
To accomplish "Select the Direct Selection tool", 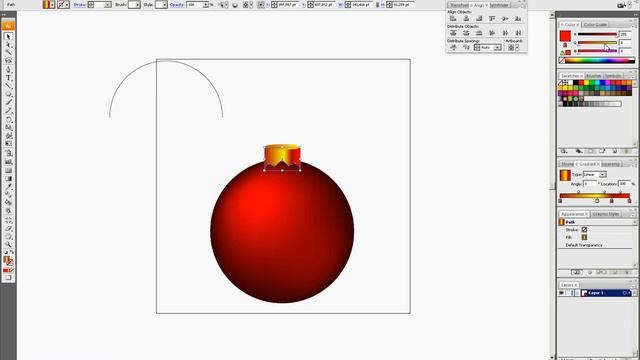I will (x=8, y=44).
